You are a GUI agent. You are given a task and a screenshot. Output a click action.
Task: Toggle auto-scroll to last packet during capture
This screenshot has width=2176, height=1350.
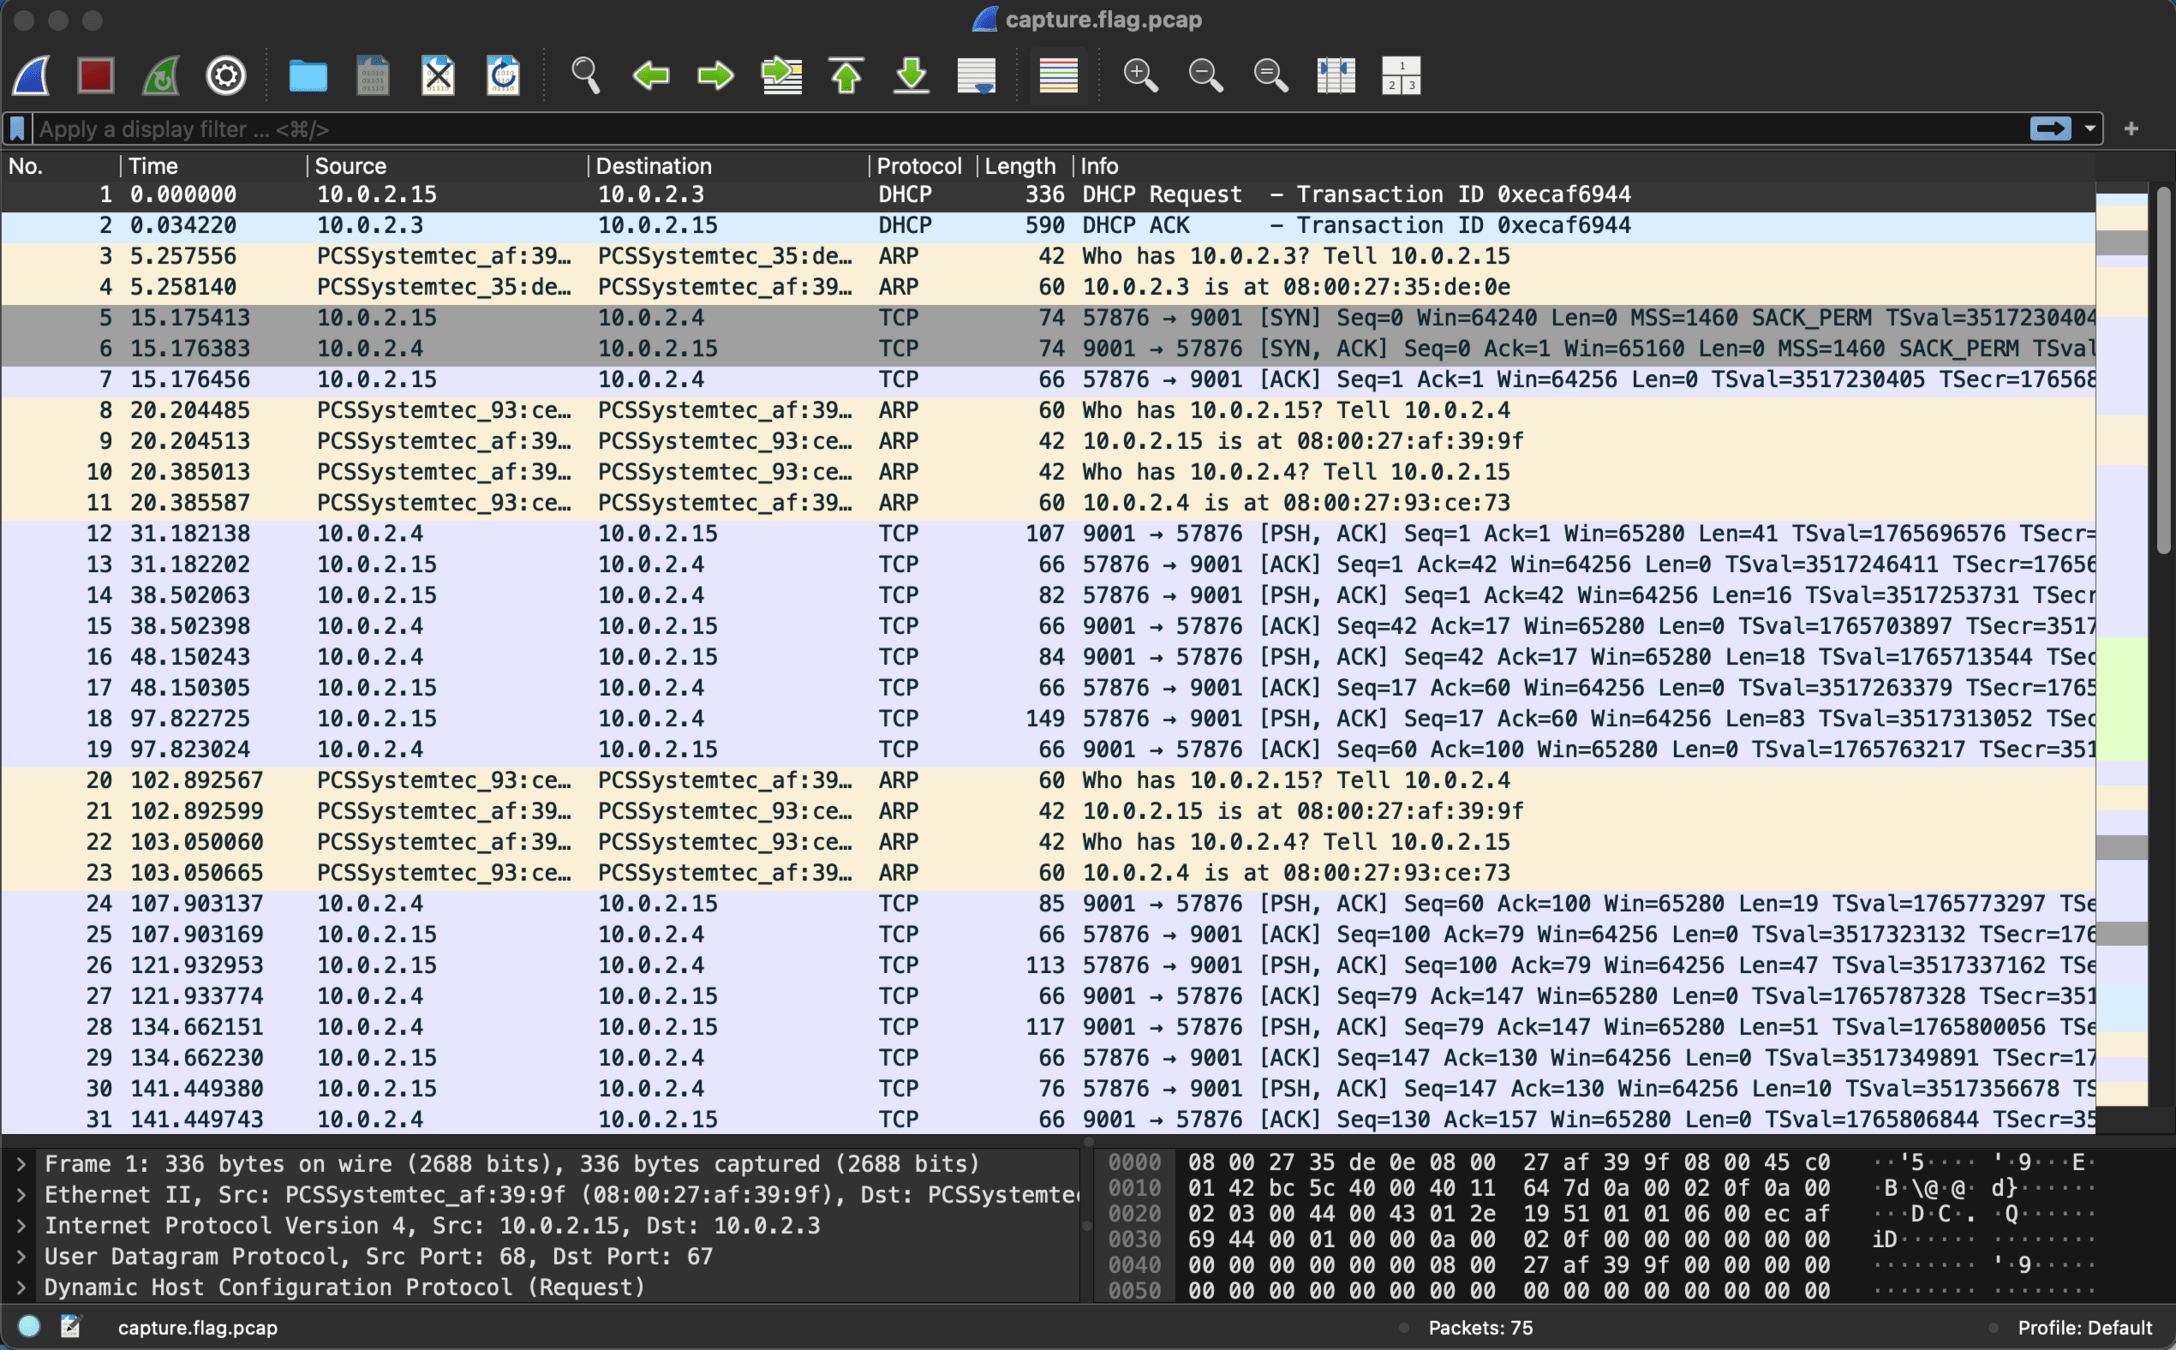(976, 76)
